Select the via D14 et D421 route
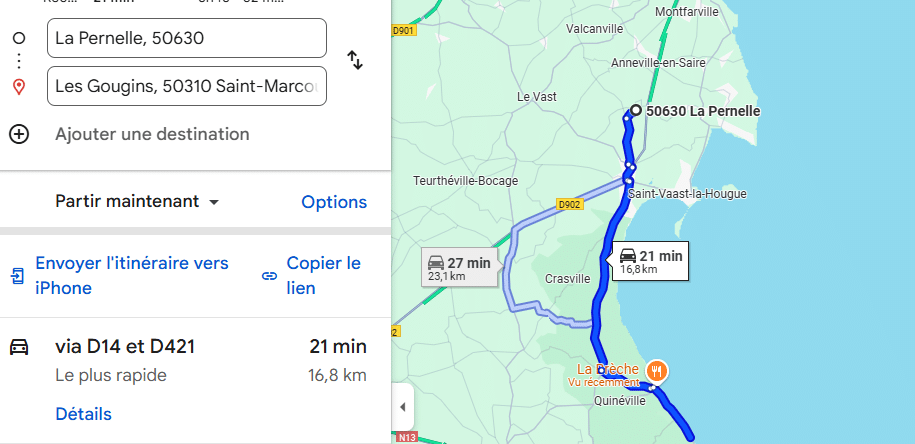This screenshot has height=444, width=915. point(125,347)
